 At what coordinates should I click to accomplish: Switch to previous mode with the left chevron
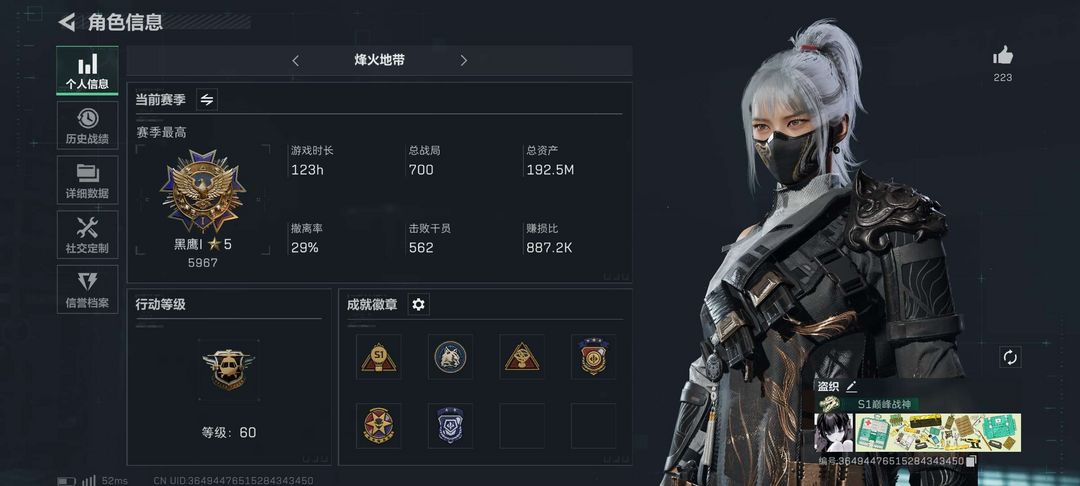tap(295, 61)
